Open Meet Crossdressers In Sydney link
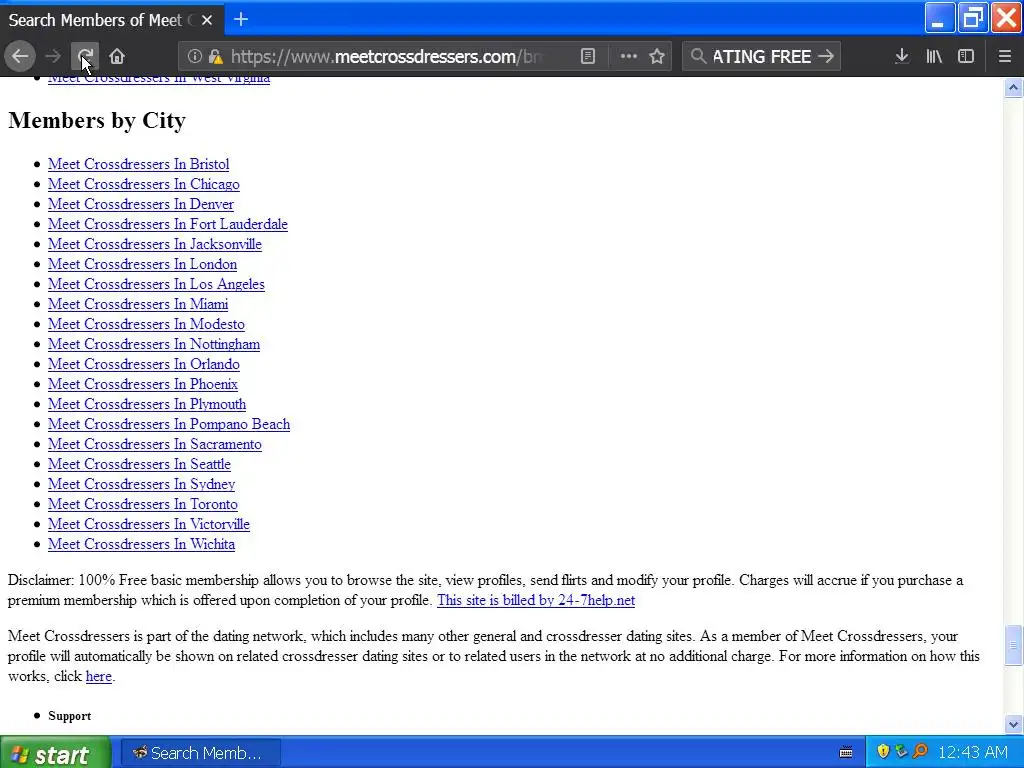Screen dimensions: 1024x768 [x=141, y=485]
